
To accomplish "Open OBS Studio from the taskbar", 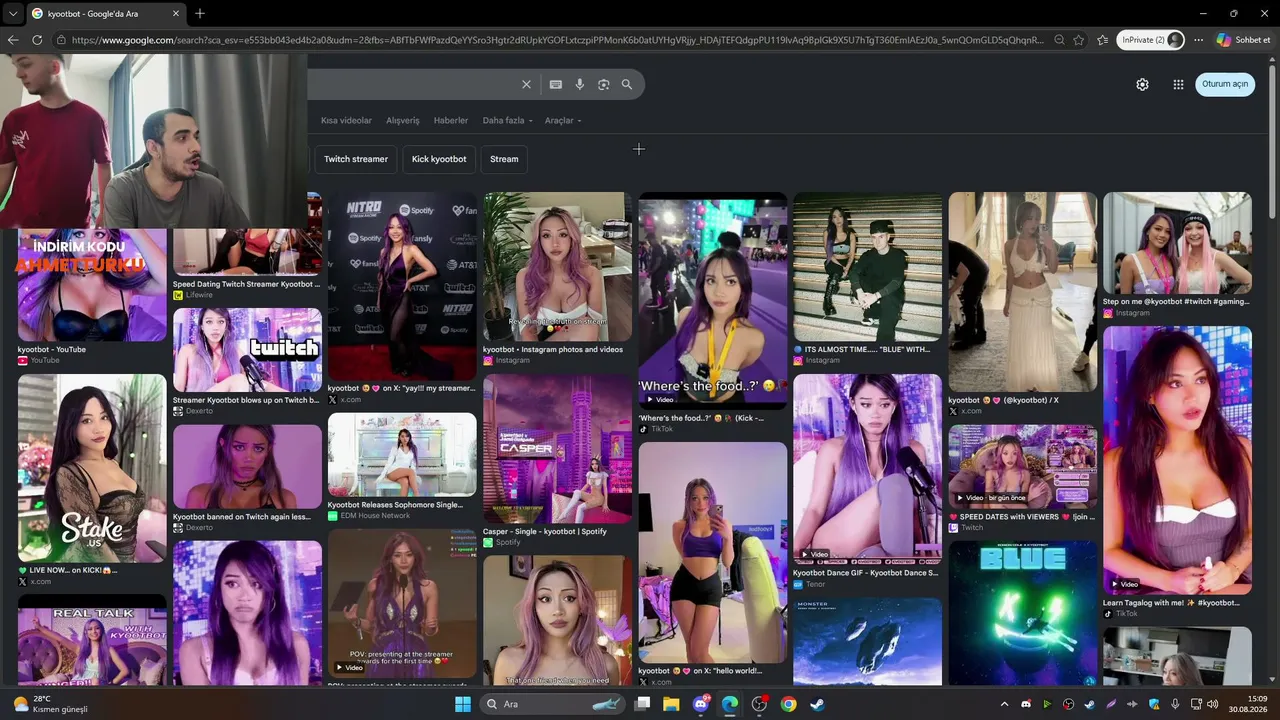I will point(759,704).
